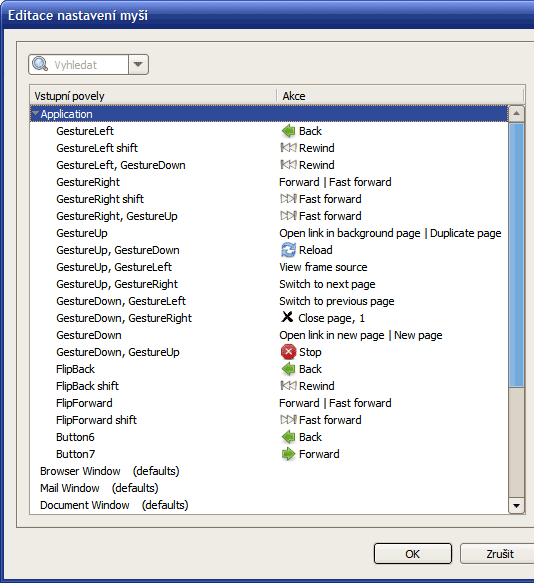Click the red Stop icon
Image resolution: width=534 pixels, height=583 pixels.
pos(288,352)
